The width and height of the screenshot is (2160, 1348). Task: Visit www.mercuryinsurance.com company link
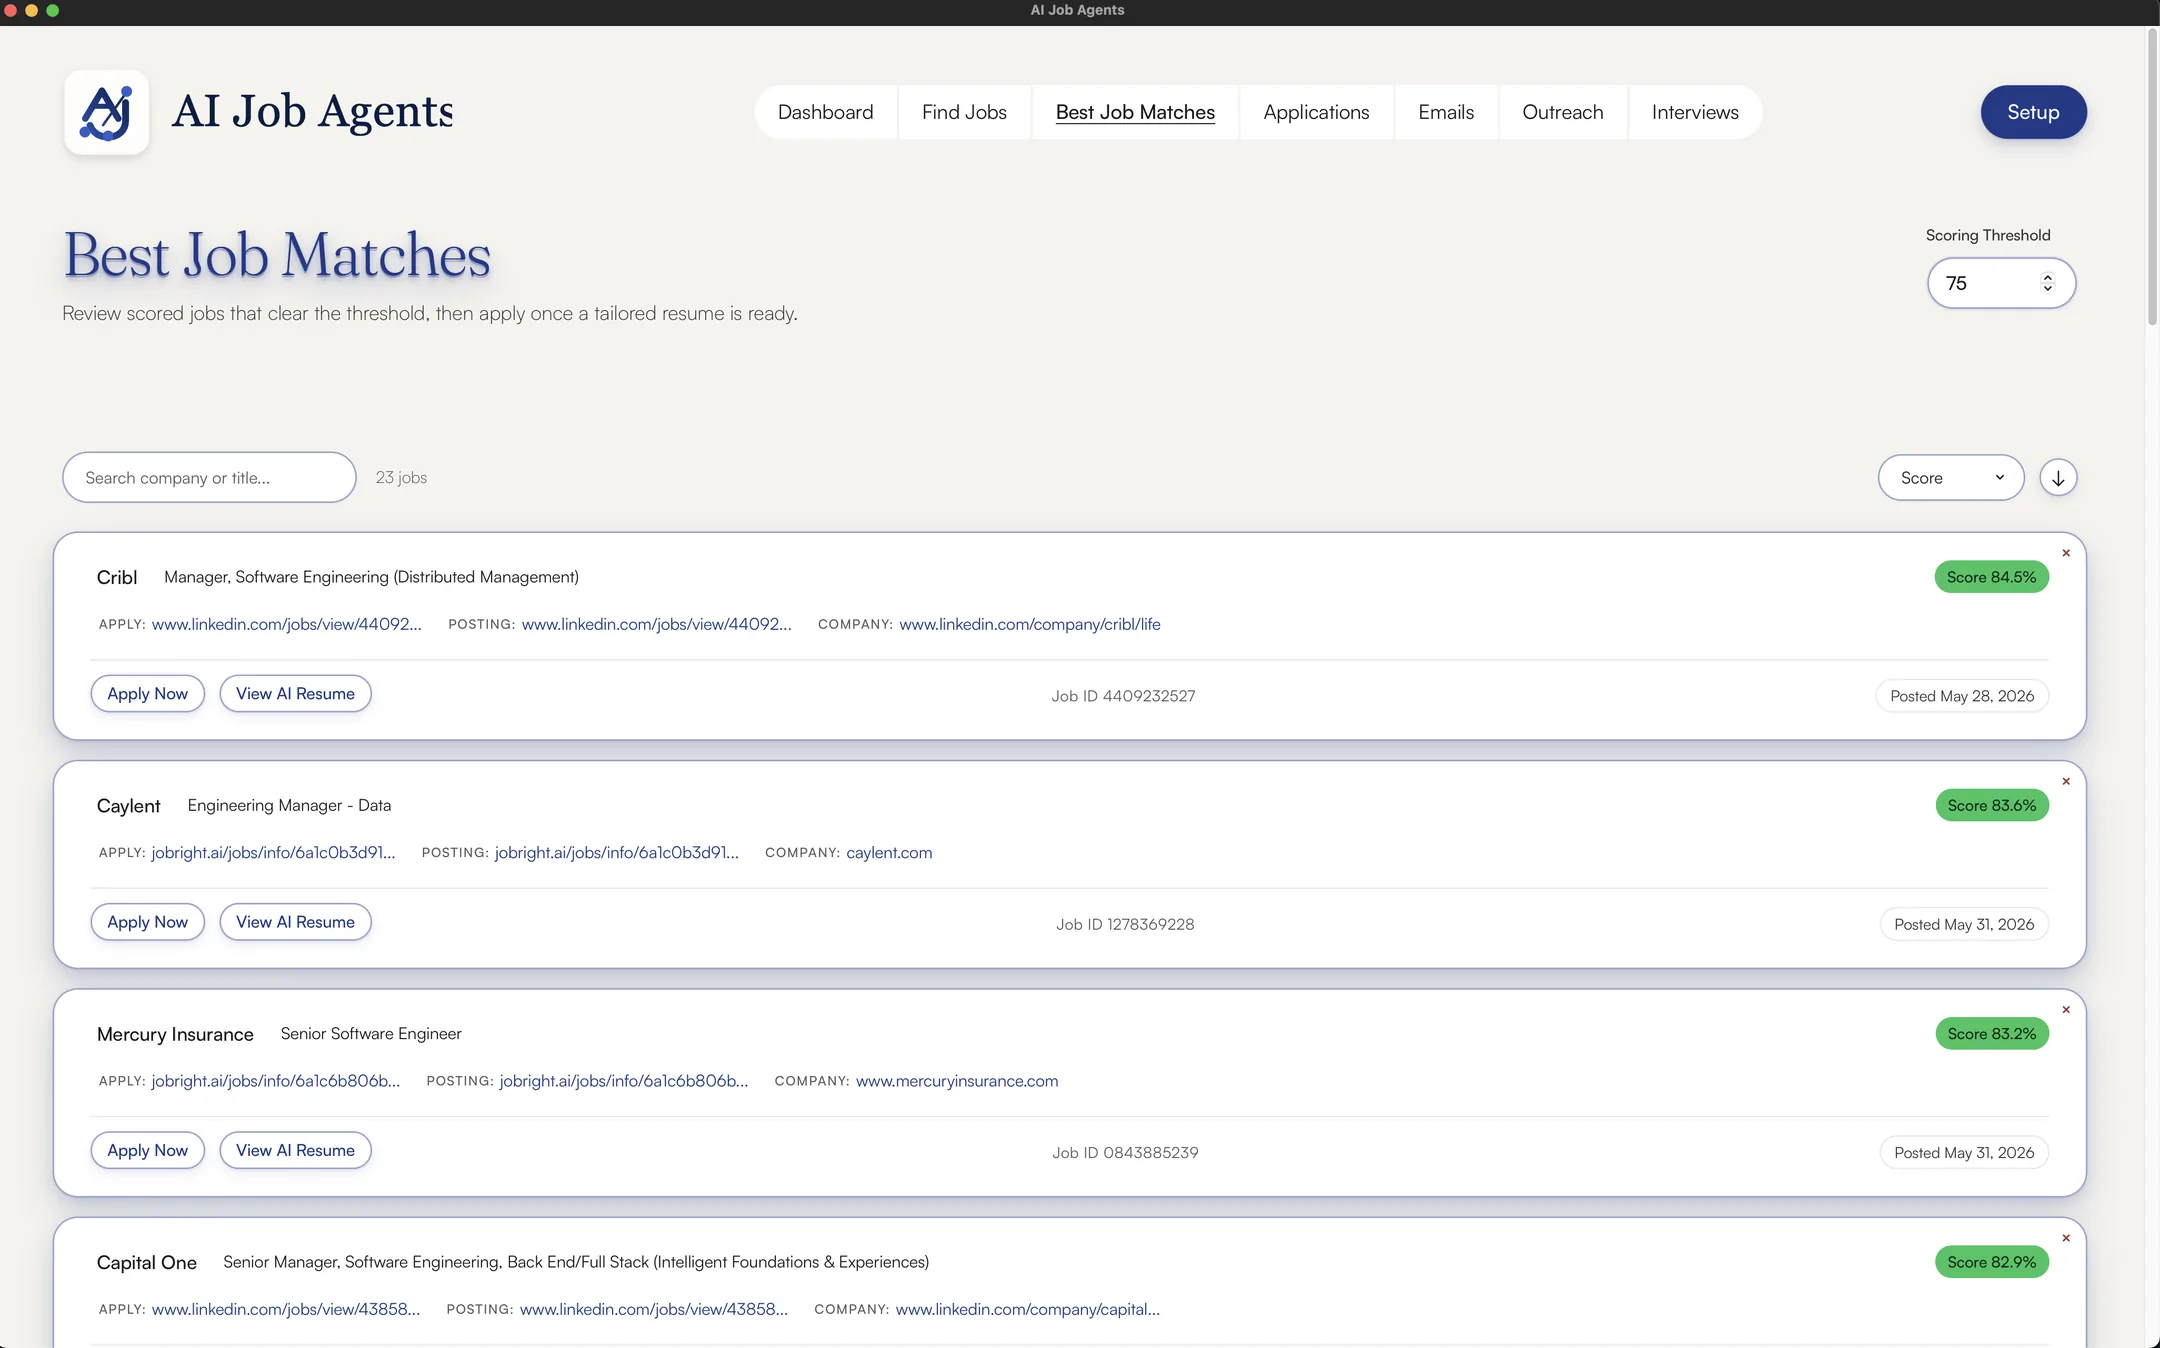[x=956, y=1081]
